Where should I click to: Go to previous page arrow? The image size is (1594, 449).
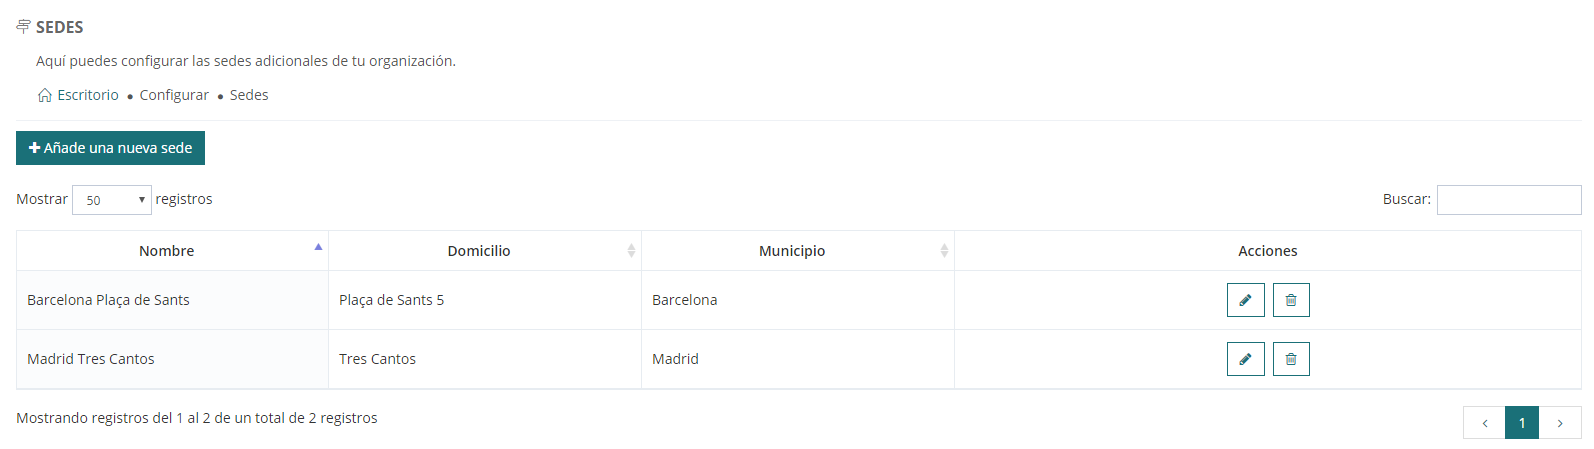point(1484,423)
